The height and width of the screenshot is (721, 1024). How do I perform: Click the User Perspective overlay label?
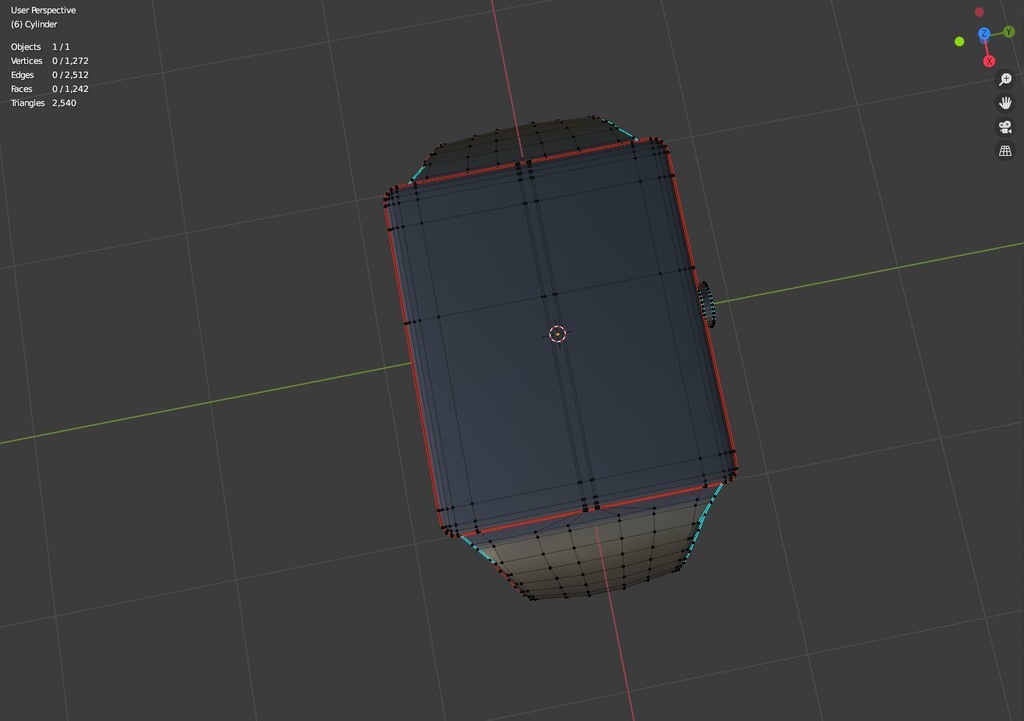41,9
